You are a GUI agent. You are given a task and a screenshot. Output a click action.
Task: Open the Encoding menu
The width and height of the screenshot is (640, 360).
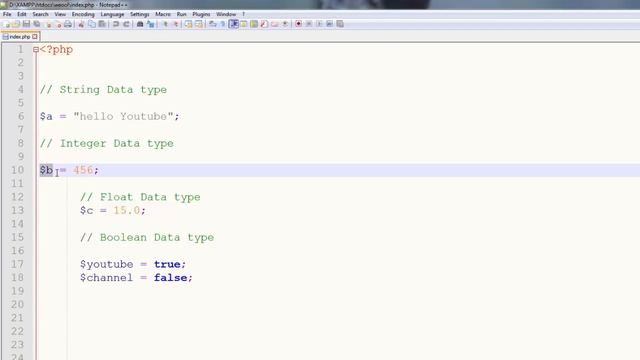coord(83,14)
